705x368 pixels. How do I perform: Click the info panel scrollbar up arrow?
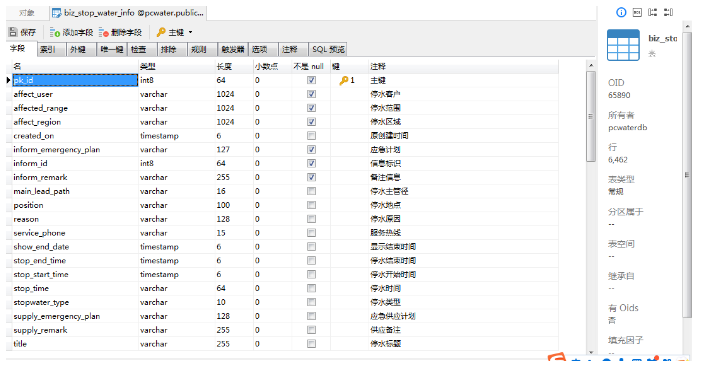[x=687, y=27]
